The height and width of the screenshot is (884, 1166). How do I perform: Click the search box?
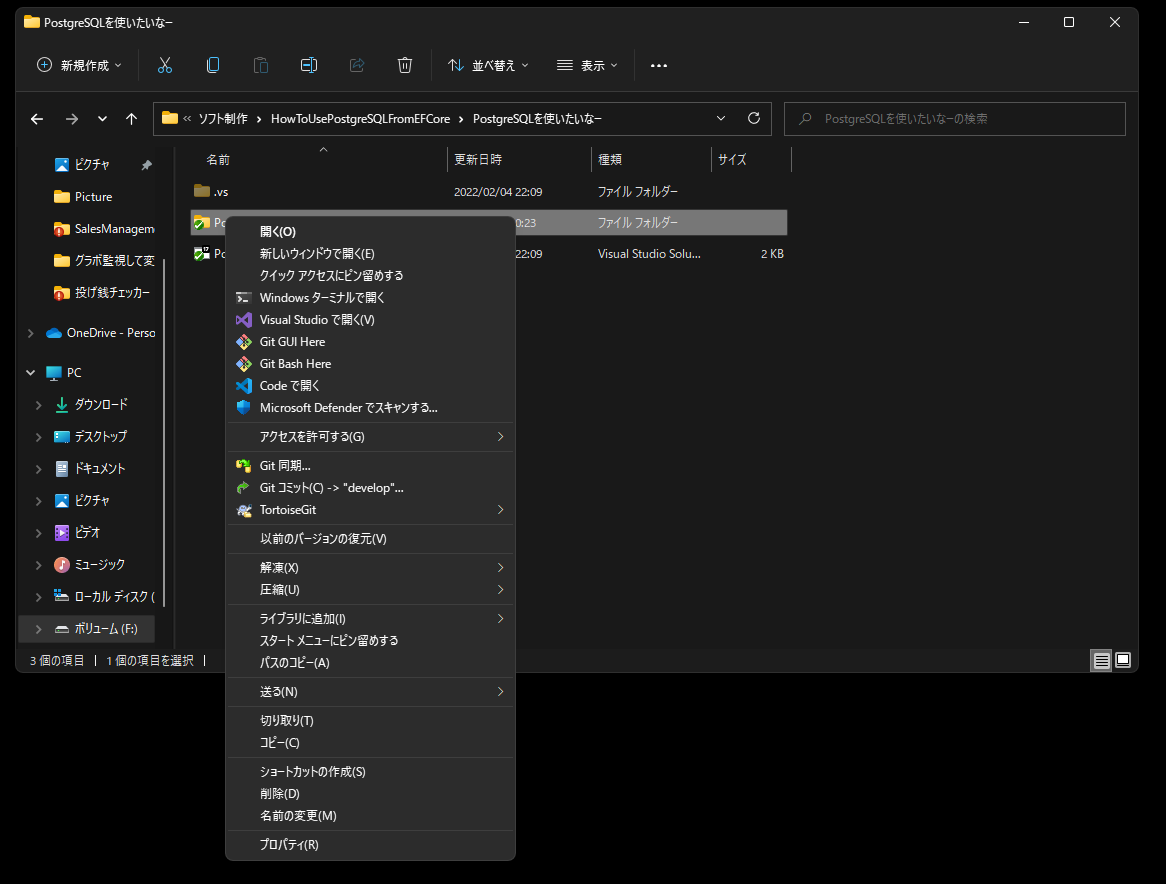click(x=955, y=119)
